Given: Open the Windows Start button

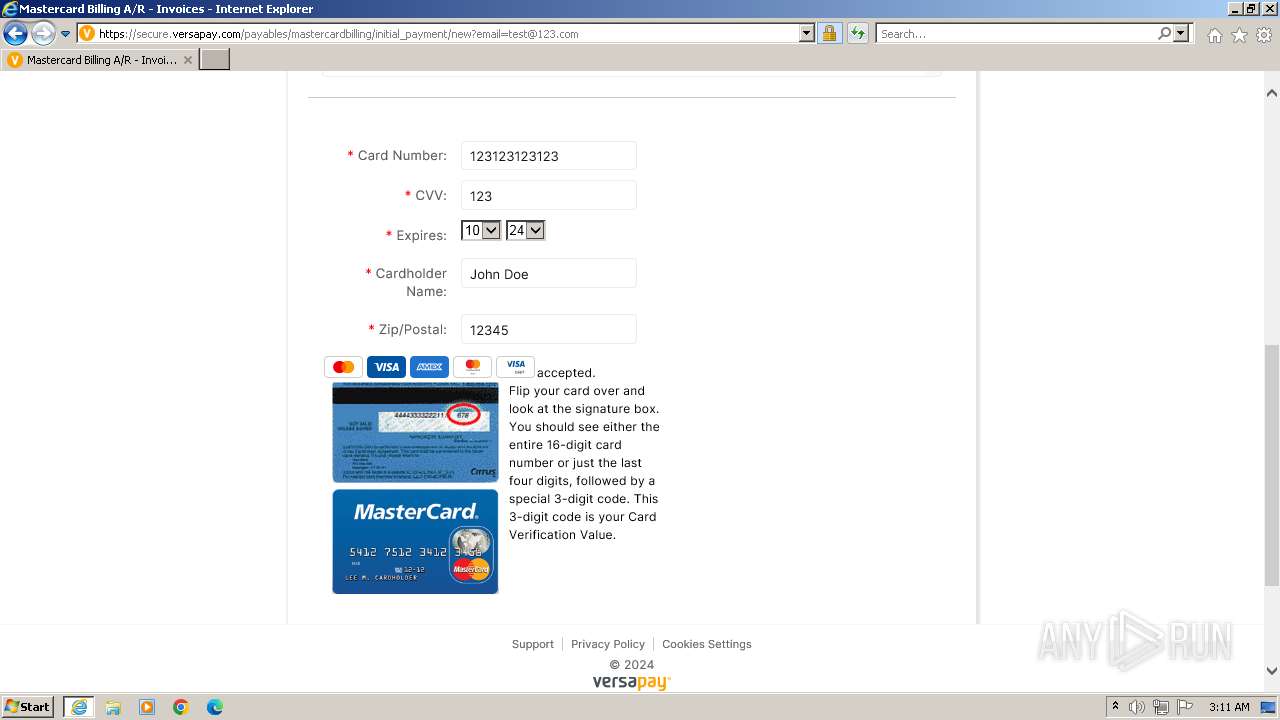Looking at the screenshot, I should point(28,707).
